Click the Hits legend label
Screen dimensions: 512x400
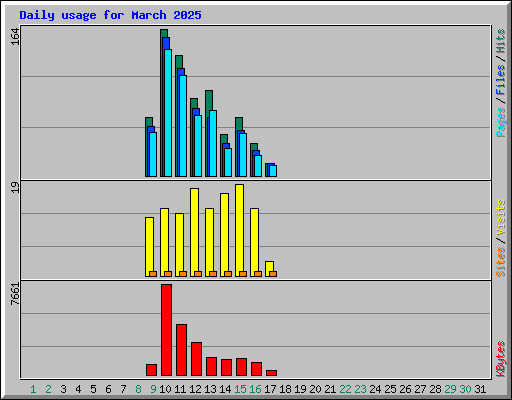pyautogui.click(x=501, y=41)
